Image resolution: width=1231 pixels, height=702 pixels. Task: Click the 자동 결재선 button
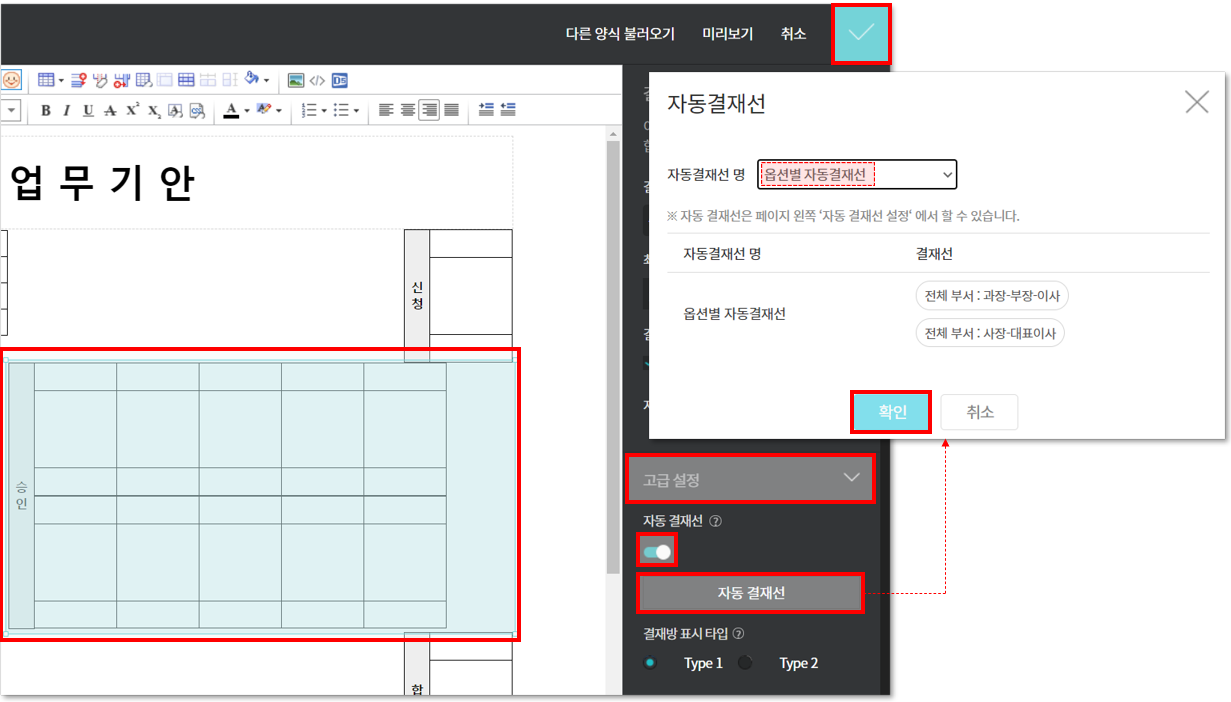751,593
